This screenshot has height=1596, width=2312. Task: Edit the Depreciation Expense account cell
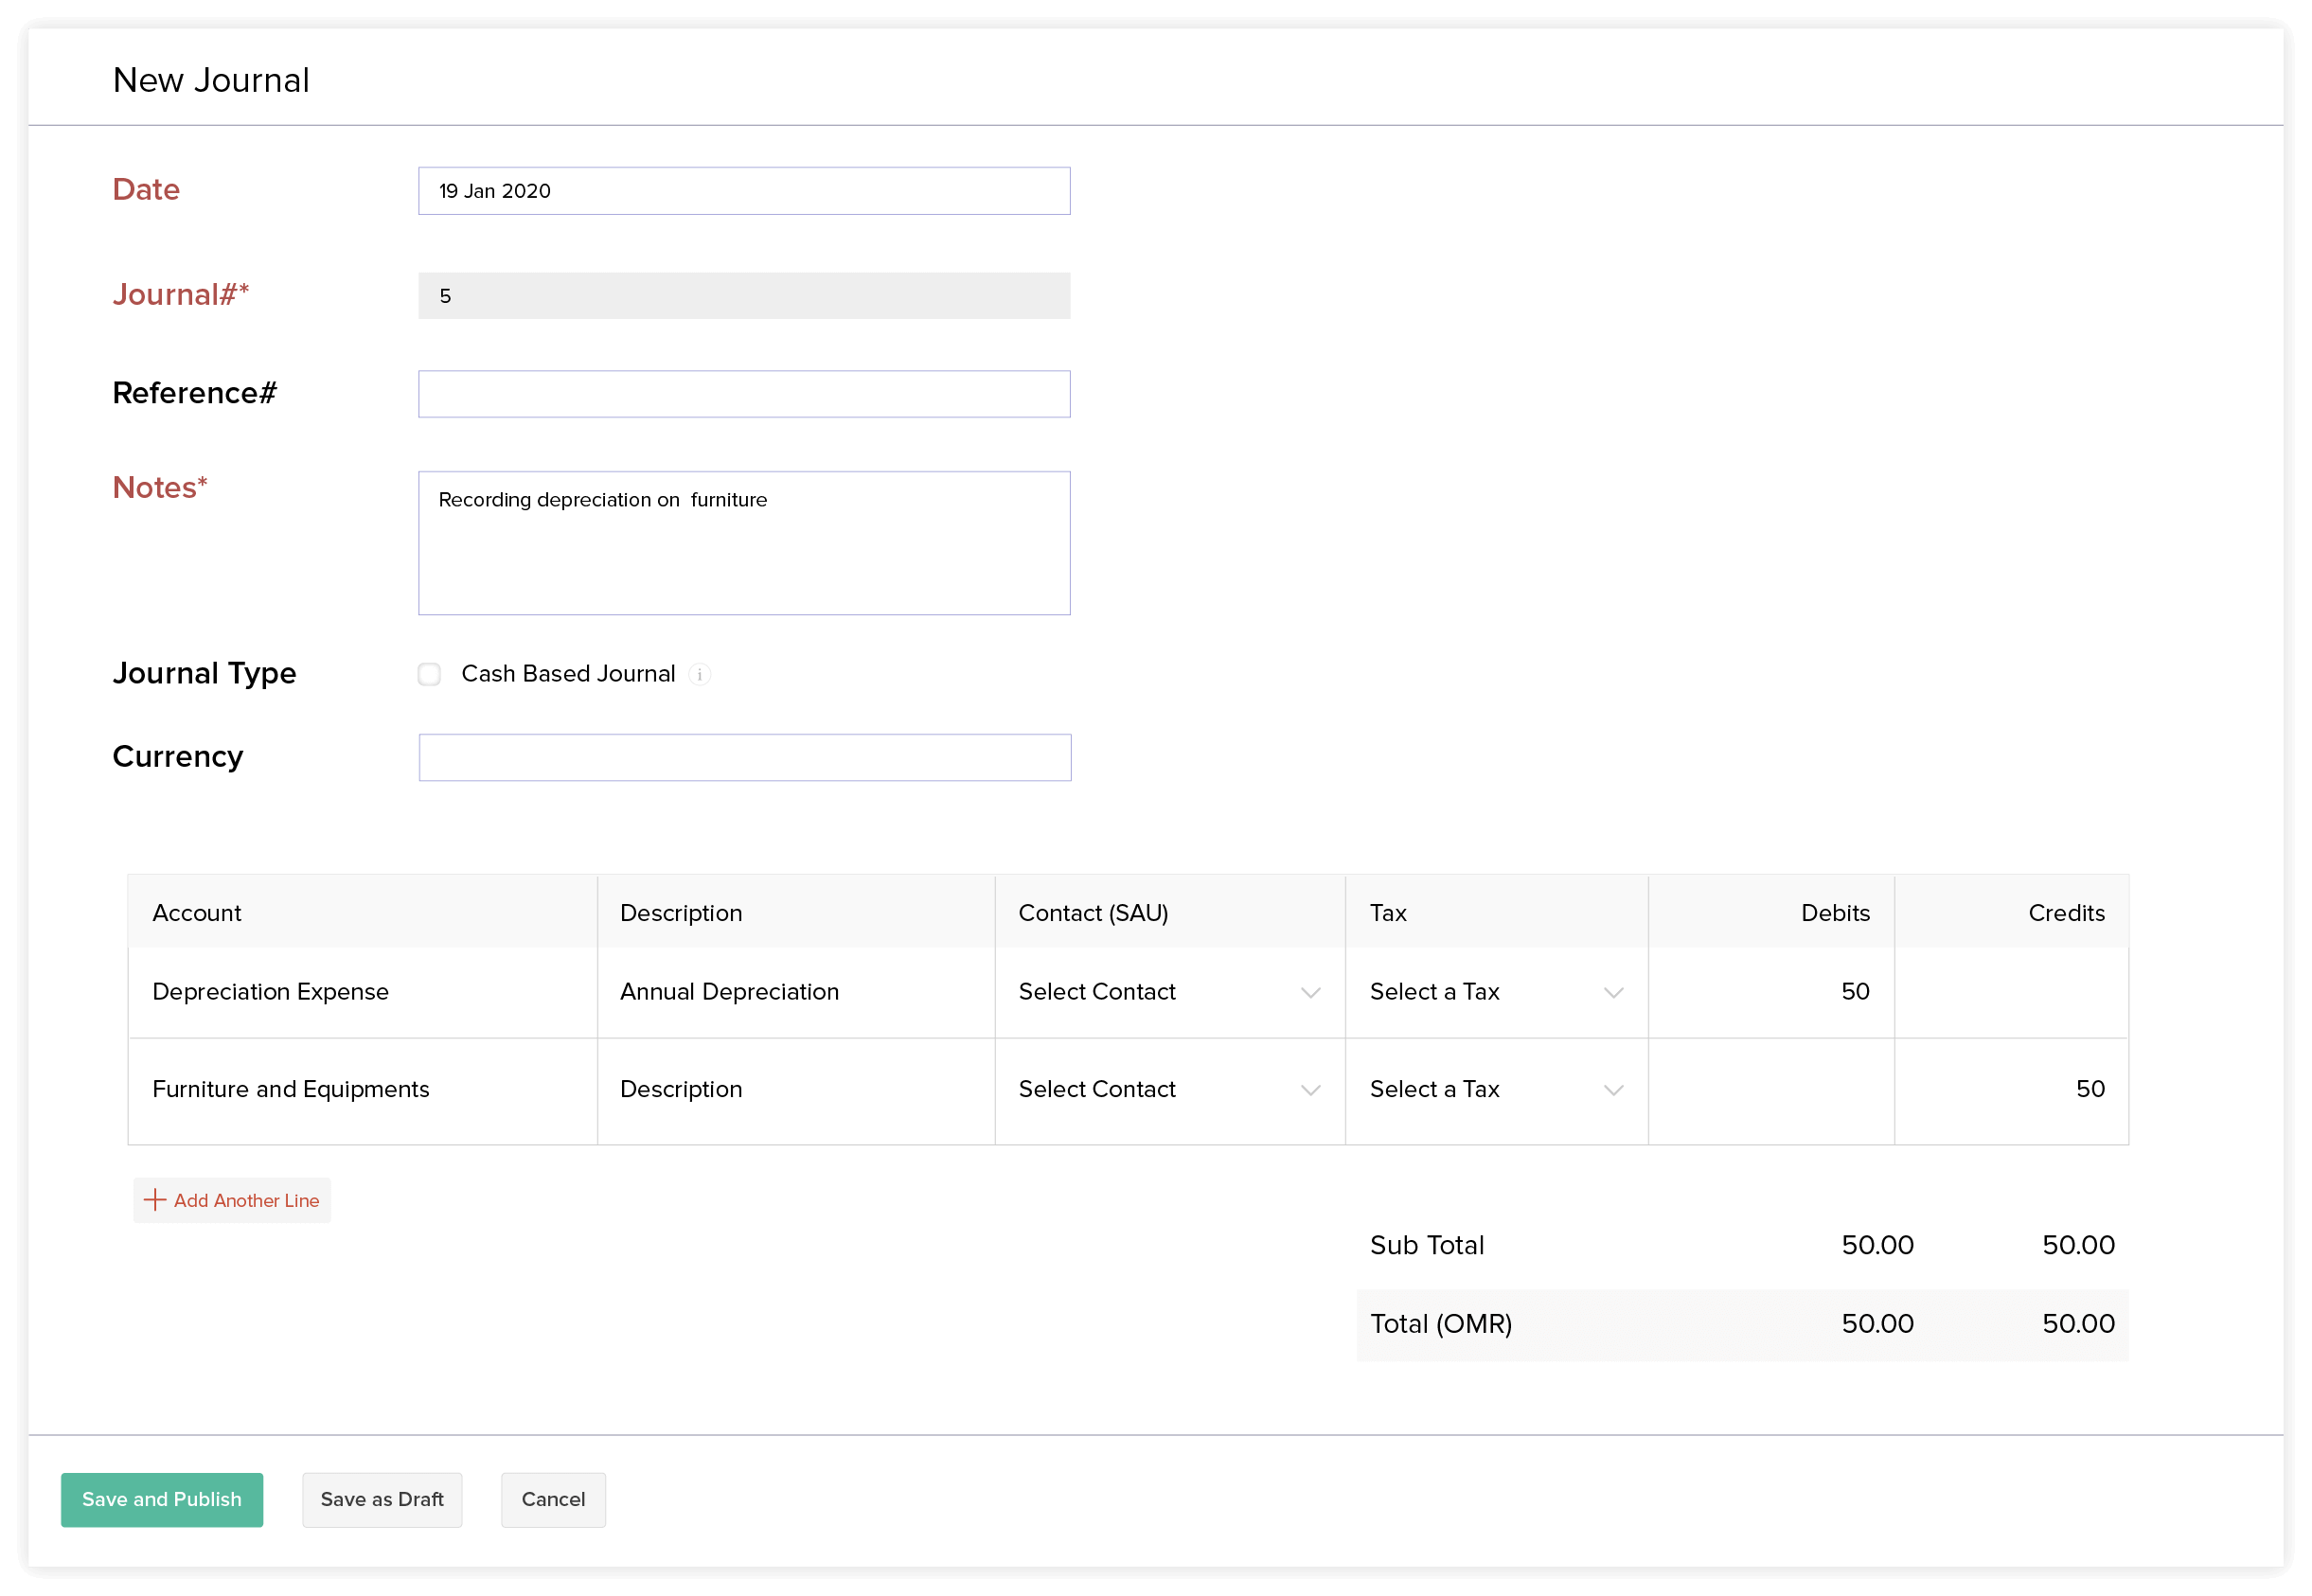362,992
